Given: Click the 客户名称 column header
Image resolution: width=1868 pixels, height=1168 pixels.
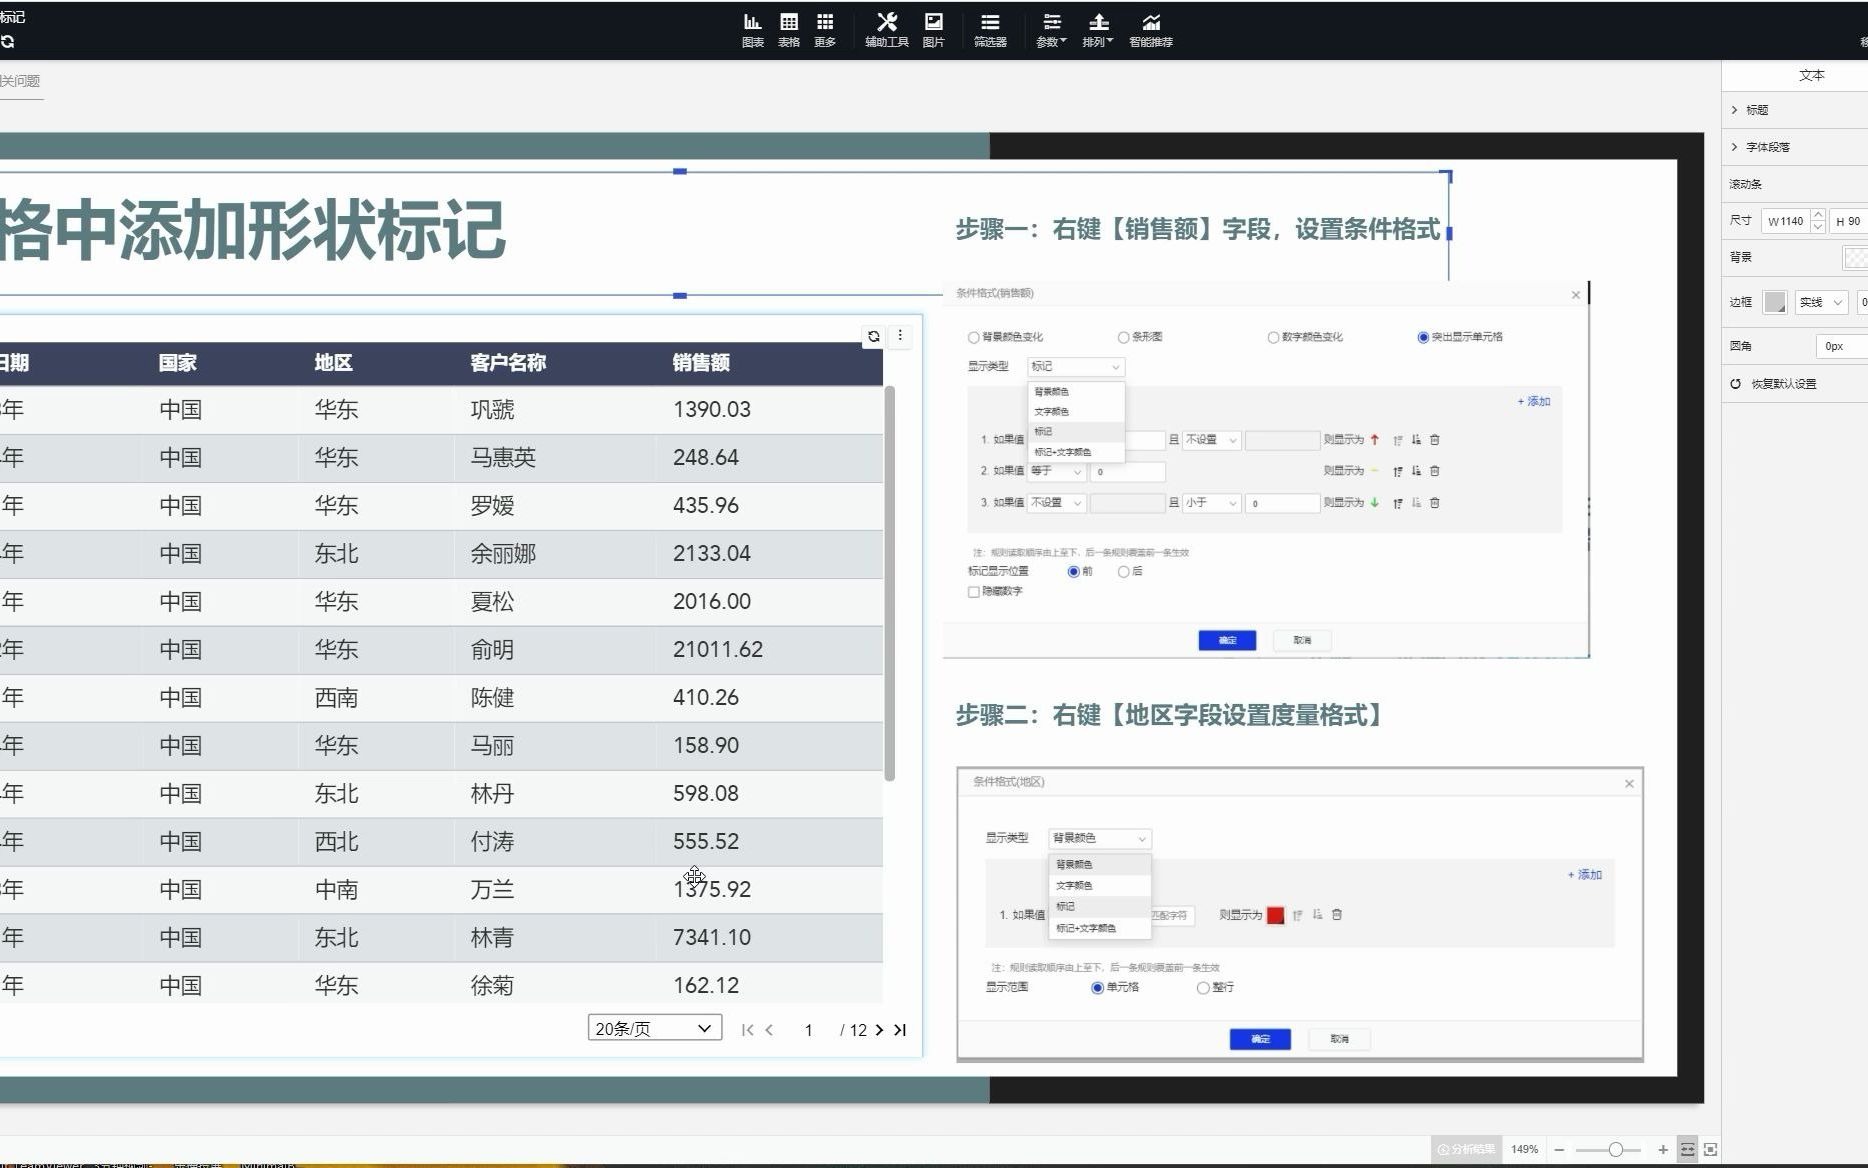Looking at the screenshot, I should point(508,363).
